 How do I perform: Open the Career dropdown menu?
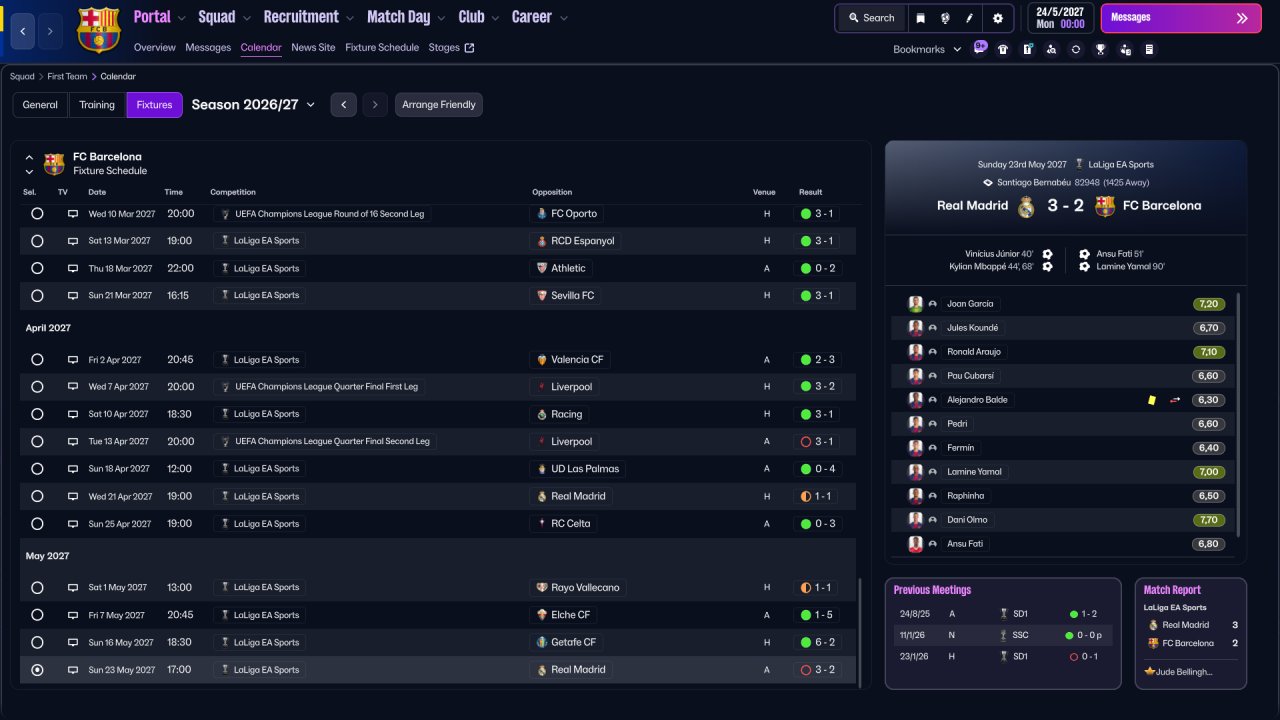(540, 17)
